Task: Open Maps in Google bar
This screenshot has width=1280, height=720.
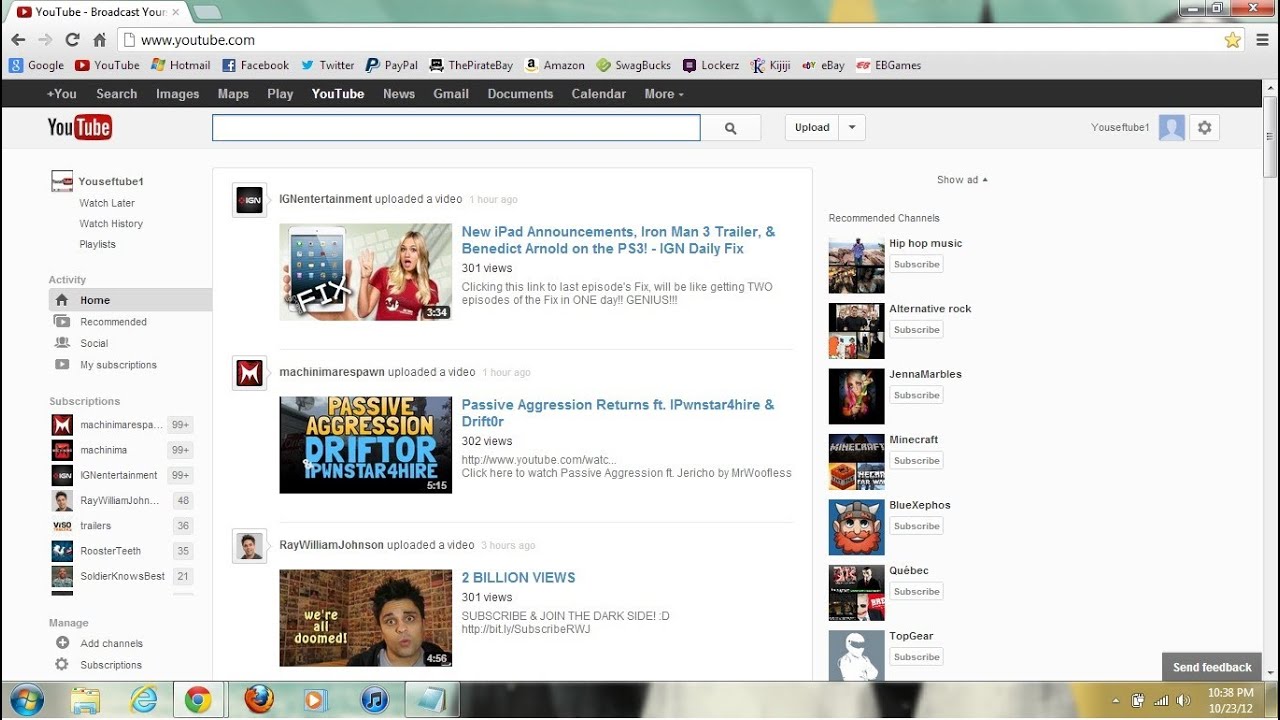Action: tap(233, 94)
